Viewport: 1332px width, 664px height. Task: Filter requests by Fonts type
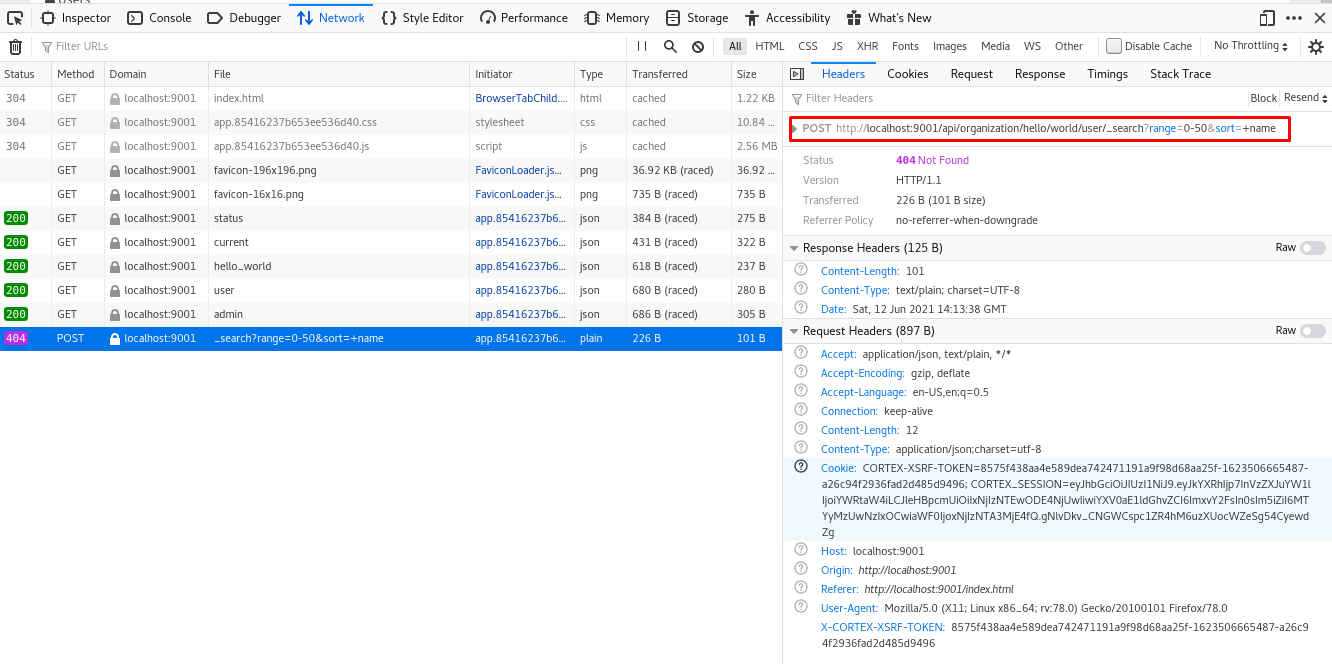point(905,46)
